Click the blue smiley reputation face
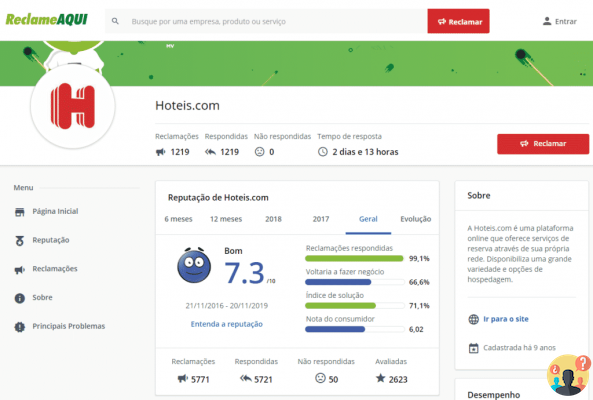 194,265
